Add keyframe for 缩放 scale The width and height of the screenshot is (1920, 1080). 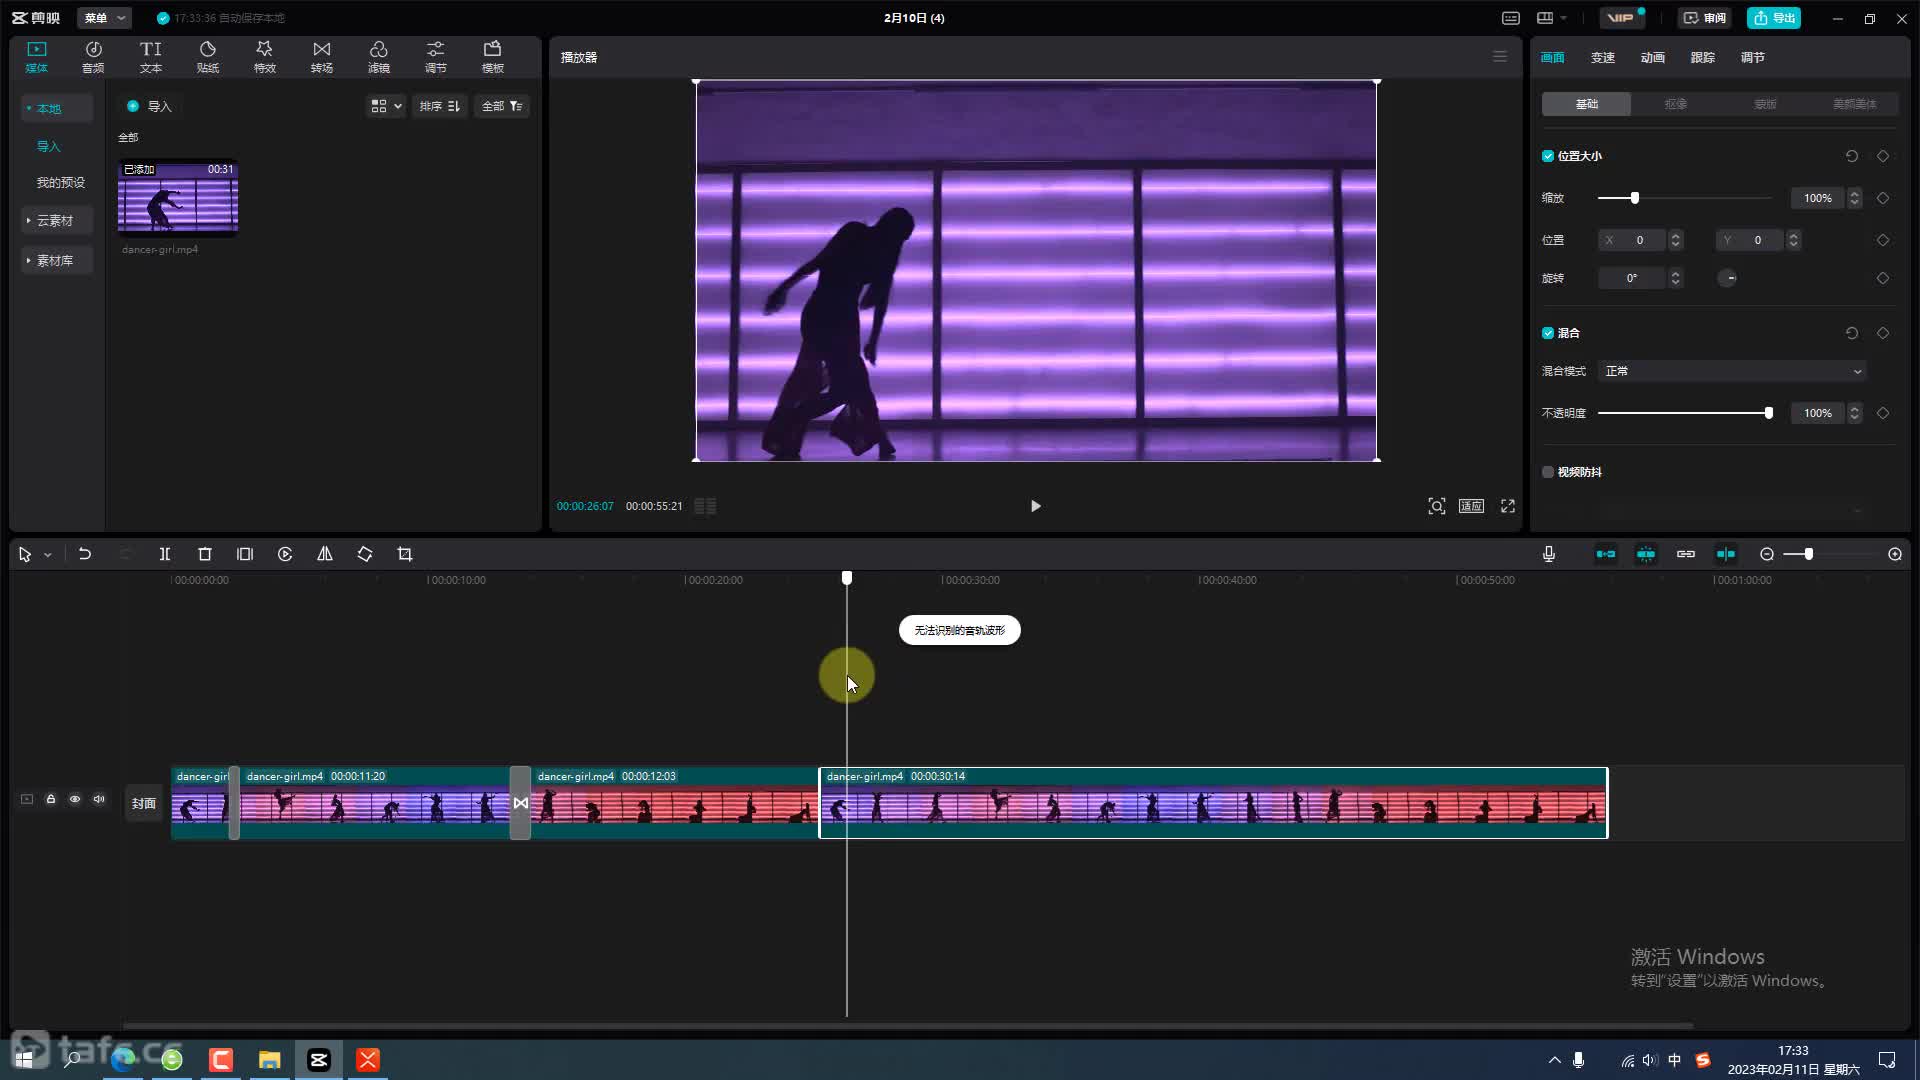(x=1883, y=198)
